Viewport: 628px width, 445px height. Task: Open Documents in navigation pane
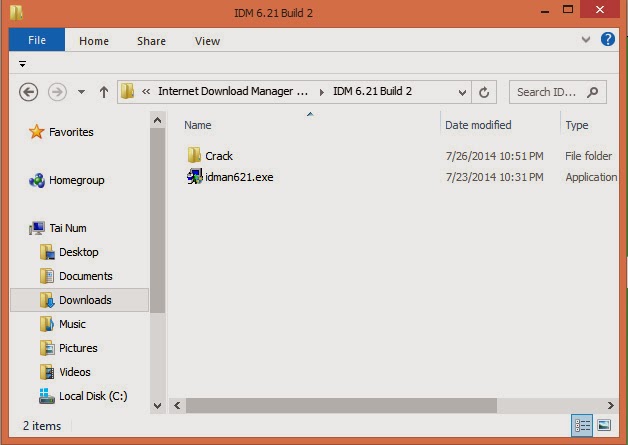(x=85, y=276)
